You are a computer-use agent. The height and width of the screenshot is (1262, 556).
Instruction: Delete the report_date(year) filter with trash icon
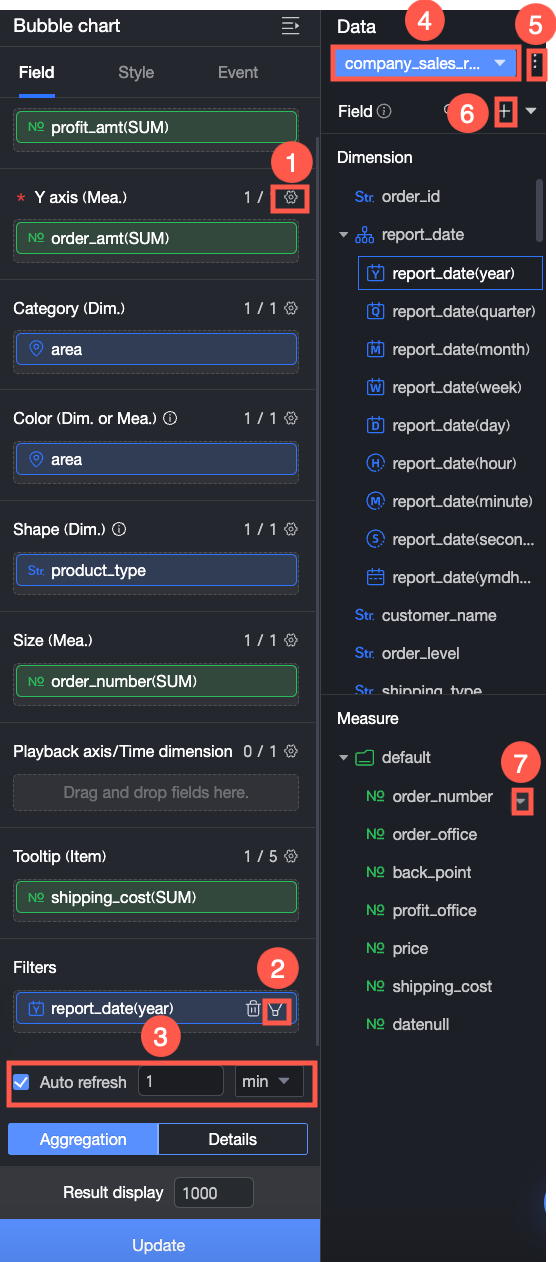pos(253,1009)
